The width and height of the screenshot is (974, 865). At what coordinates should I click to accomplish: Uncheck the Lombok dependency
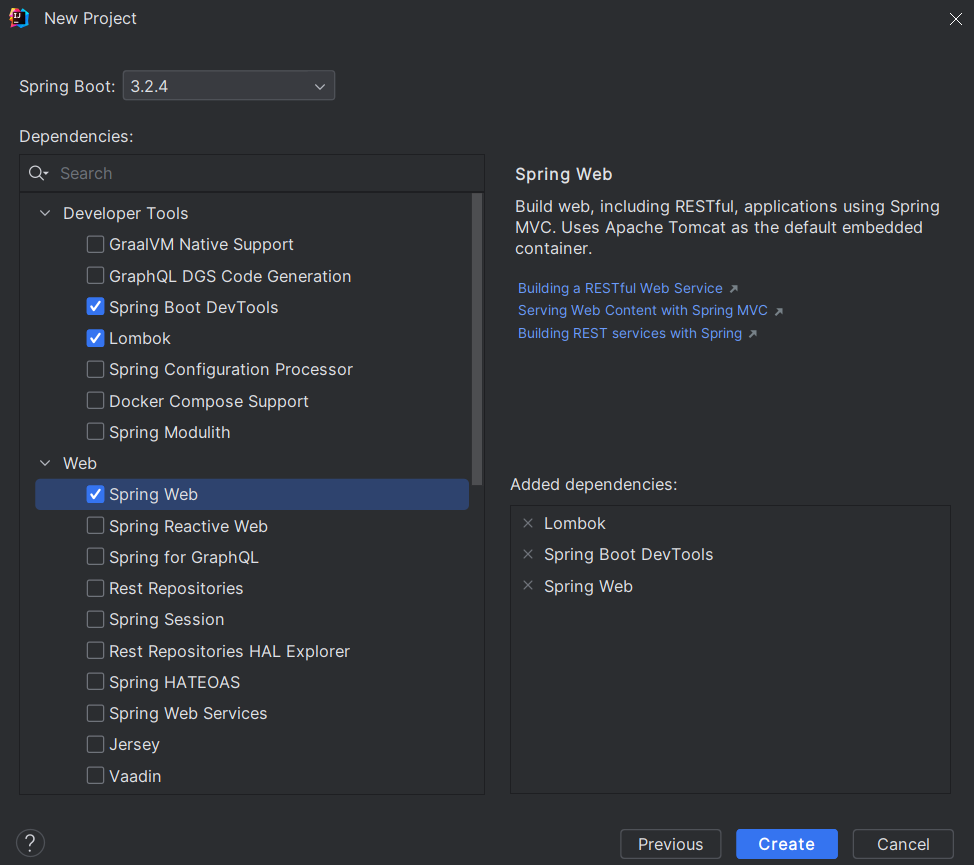(95, 338)
